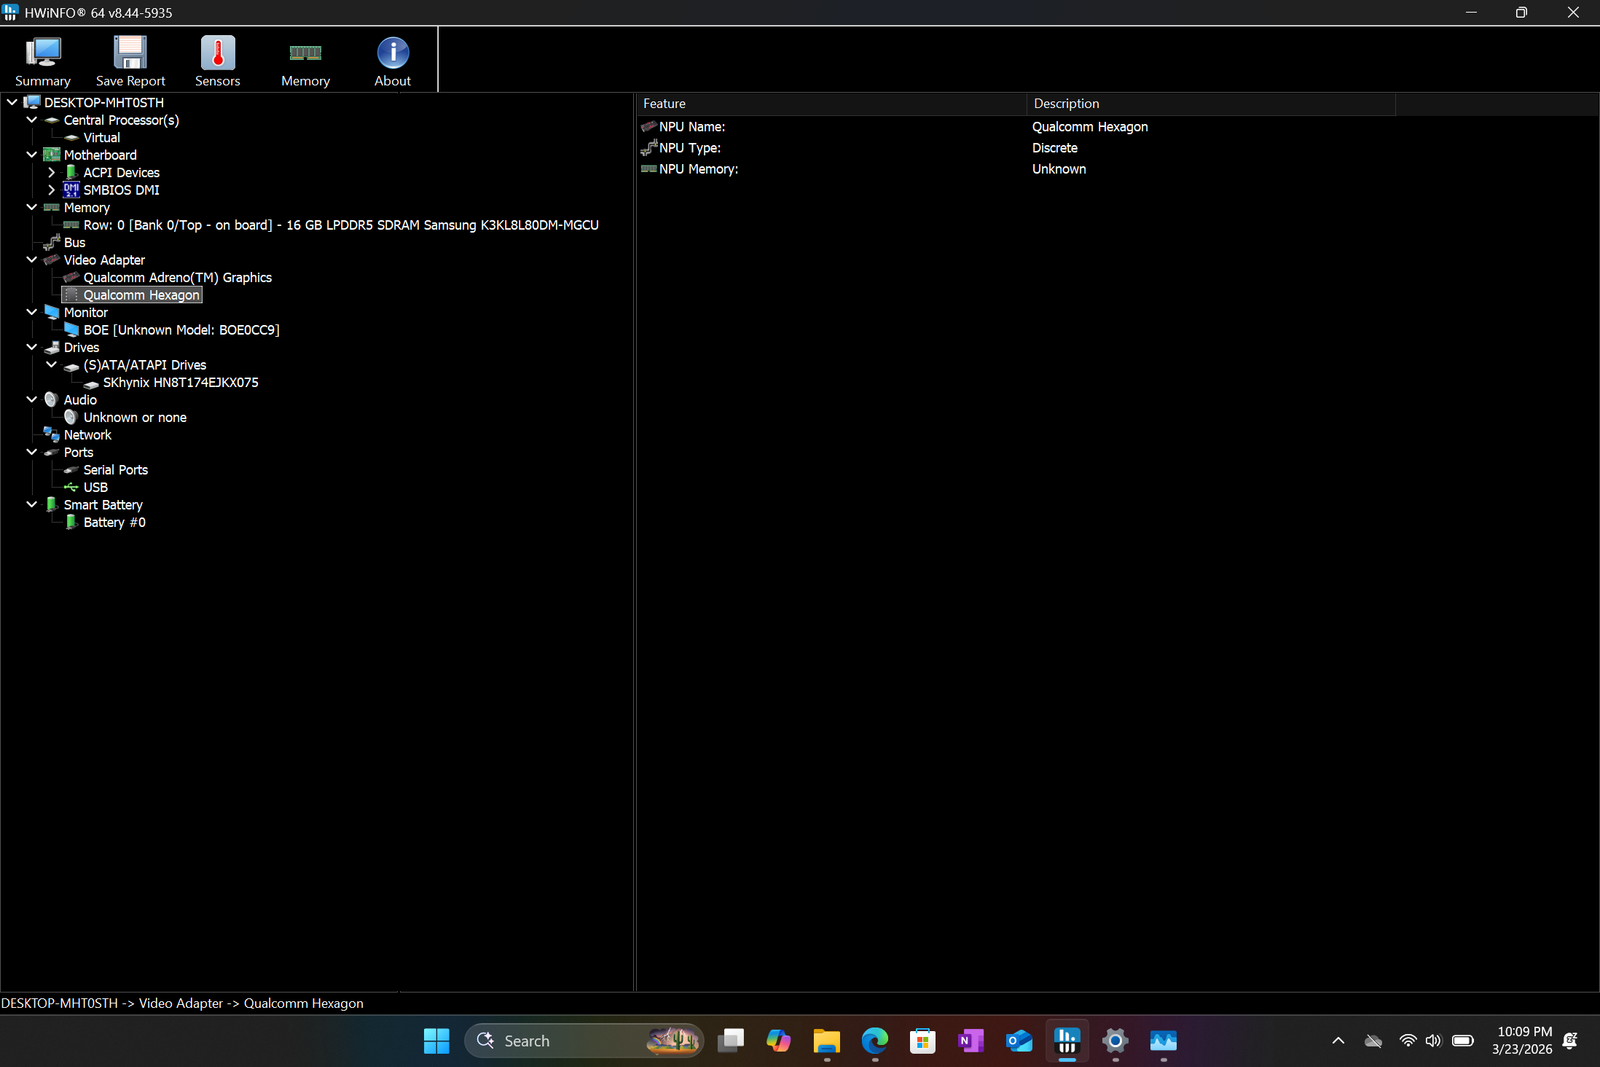Launch Microsoft Edge from the taskbar
The width and height of the screenshot is (1600, 1067).
[x=875, y=1041]
